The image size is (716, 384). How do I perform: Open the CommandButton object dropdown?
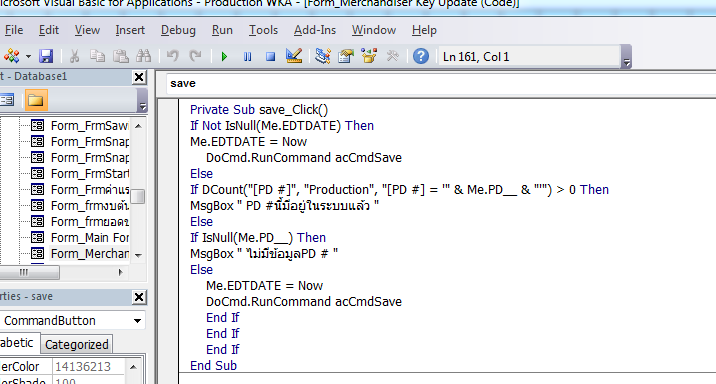(x=137, y=321)
